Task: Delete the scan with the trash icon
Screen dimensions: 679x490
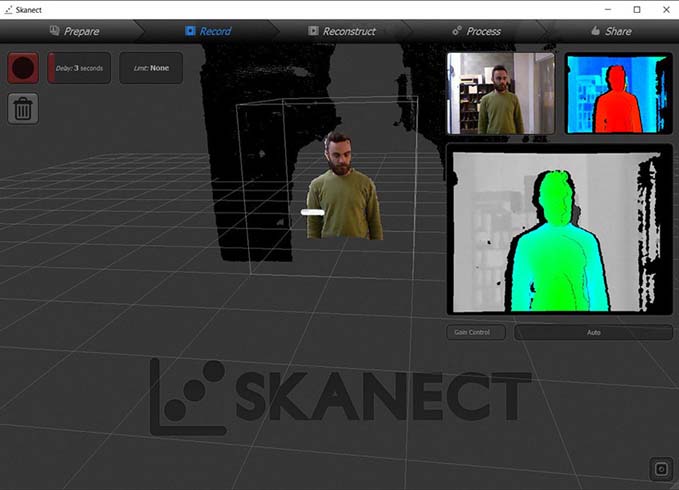Action: point(23,109)
